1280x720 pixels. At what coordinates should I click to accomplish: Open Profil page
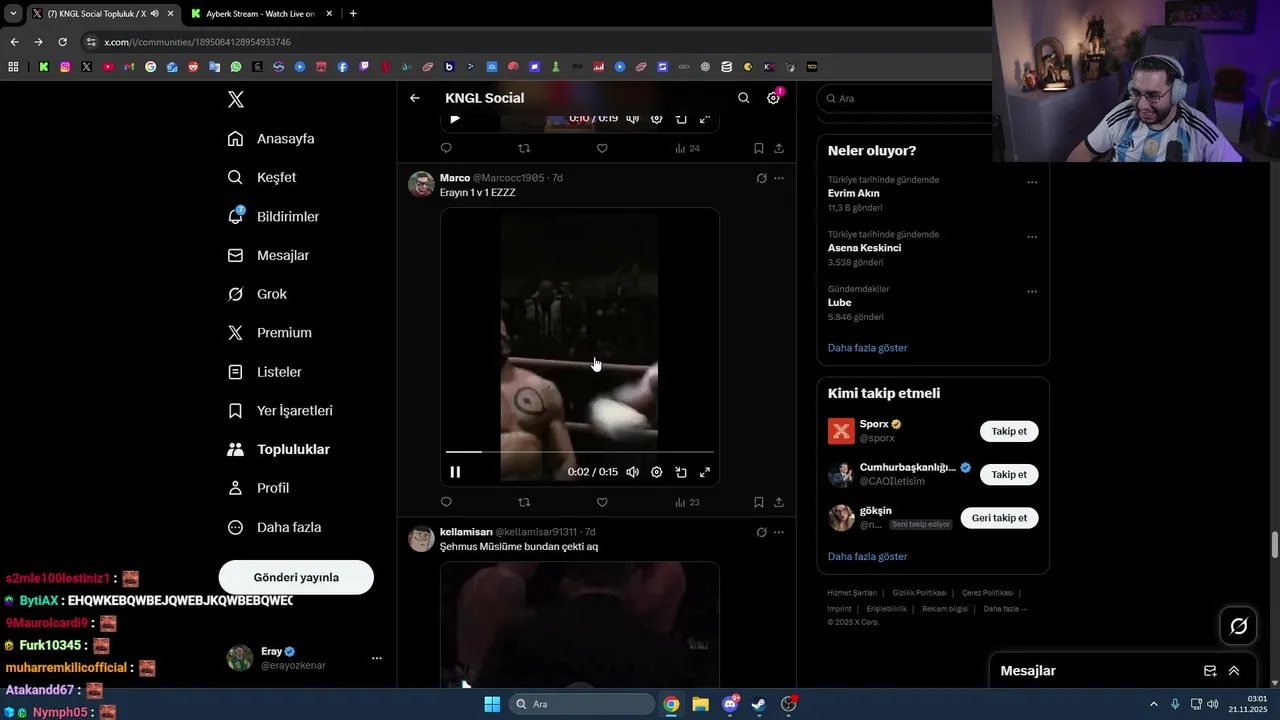pyautogui.click(x=258, y=488)
